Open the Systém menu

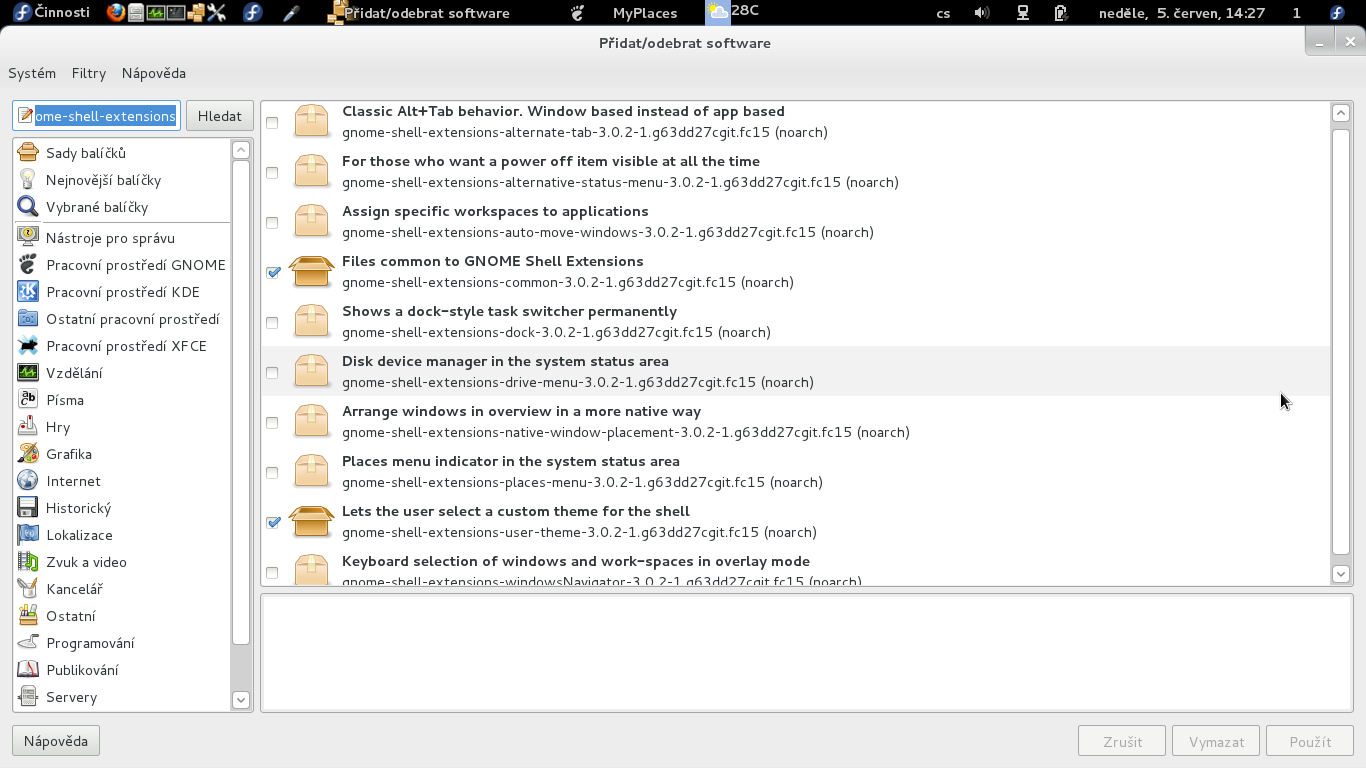point(32,73)
